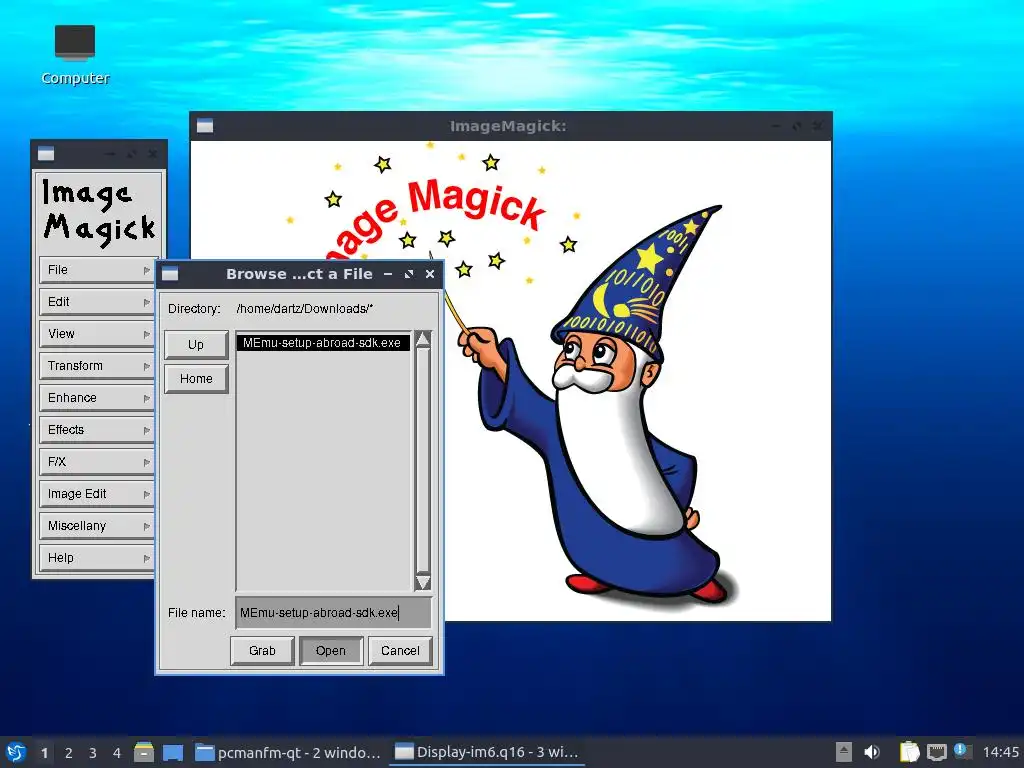Open the Transform menu

[97, 366]
